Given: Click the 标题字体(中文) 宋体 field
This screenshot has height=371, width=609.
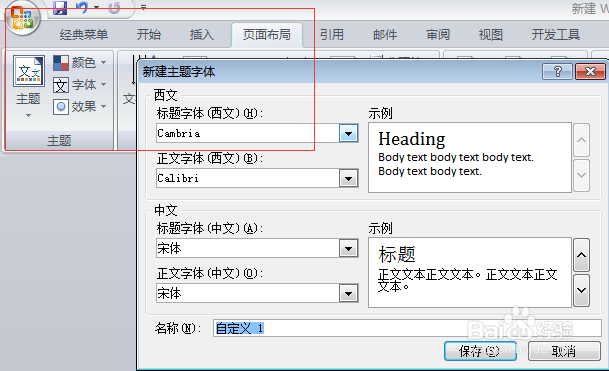Looking at the screenshot, I should [247, 248].
